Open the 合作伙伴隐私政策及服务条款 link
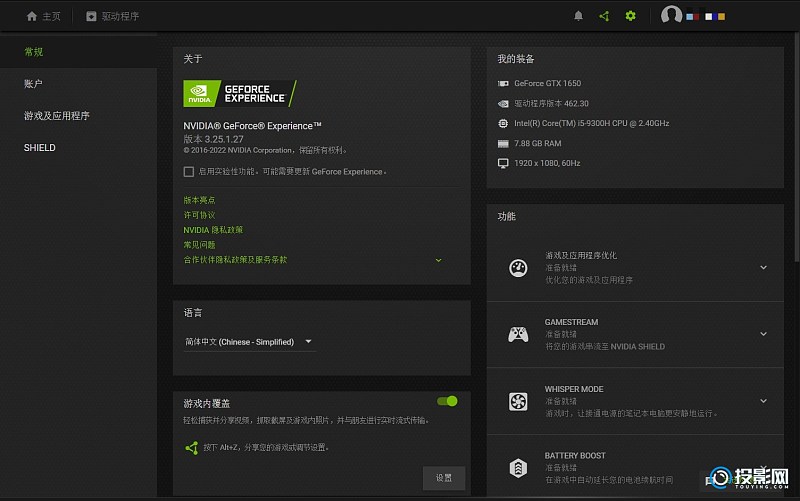The height and width of the screenshot is (501, 800). pos(235,260)
